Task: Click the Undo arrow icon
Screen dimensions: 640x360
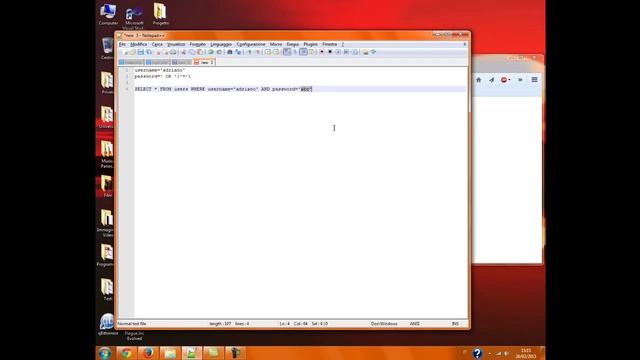Action: [211, 52]
